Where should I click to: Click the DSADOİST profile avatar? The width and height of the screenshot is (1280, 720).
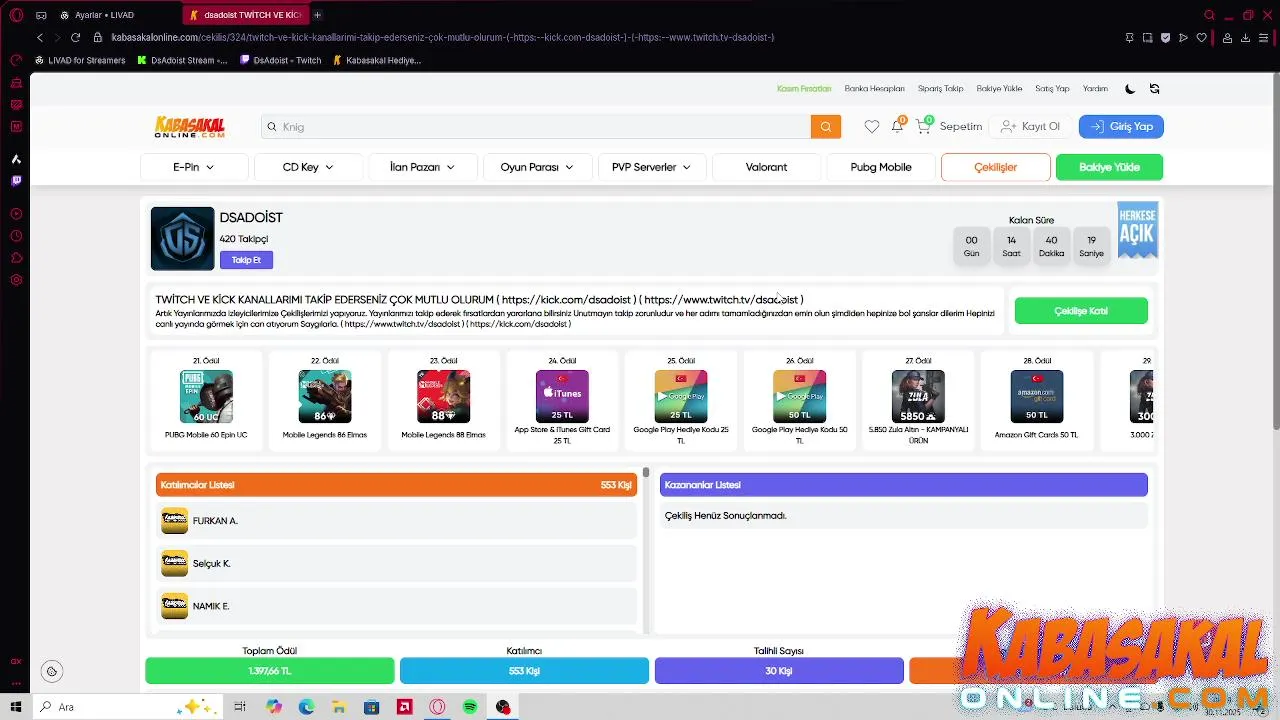click(x=182, y=239)
